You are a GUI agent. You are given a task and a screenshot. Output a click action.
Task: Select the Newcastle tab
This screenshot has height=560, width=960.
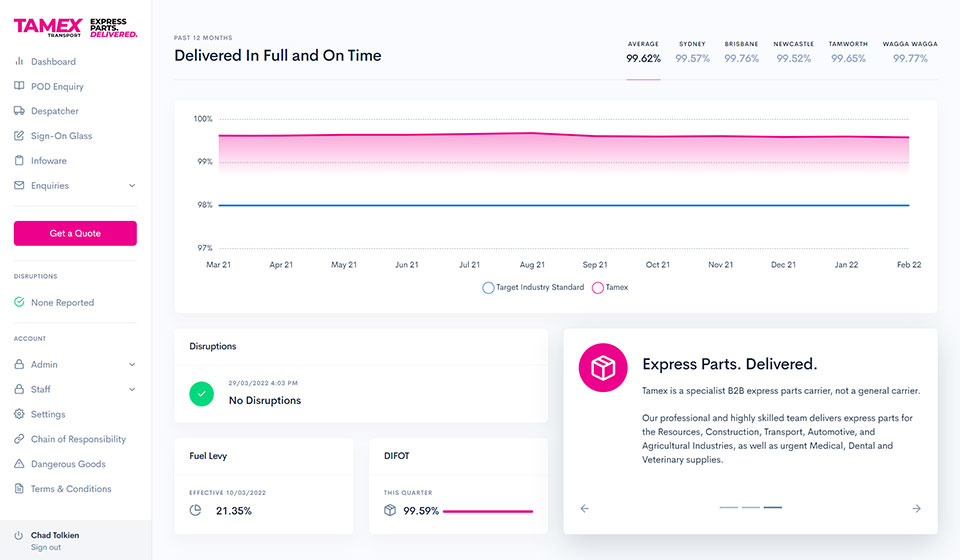click(793, 53)
